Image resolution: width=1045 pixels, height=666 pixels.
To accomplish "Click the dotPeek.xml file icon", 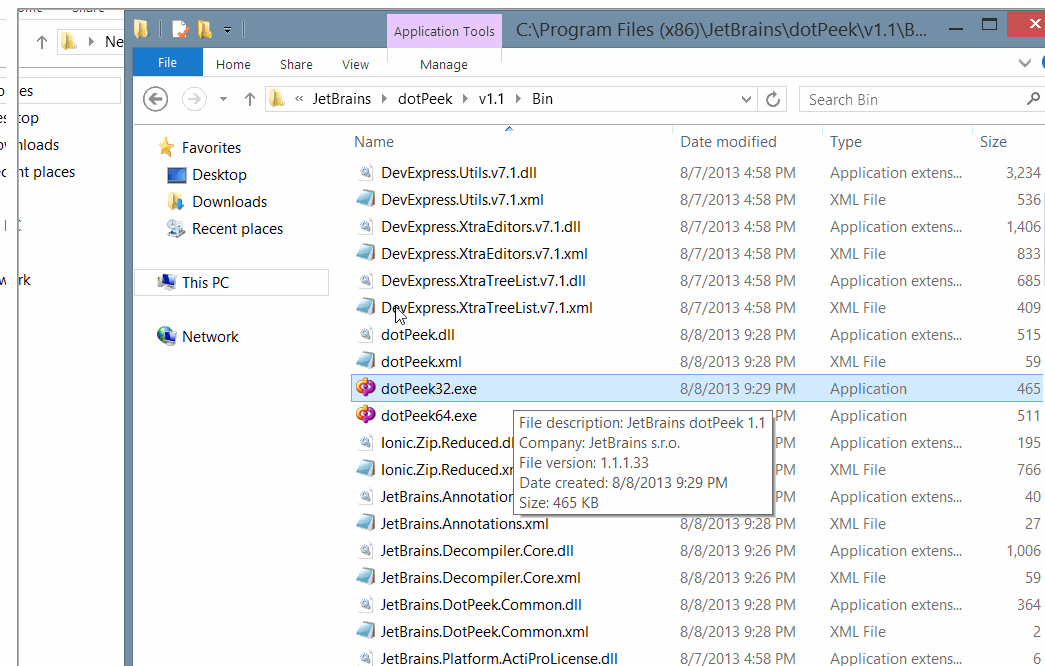I will [365, 361].
